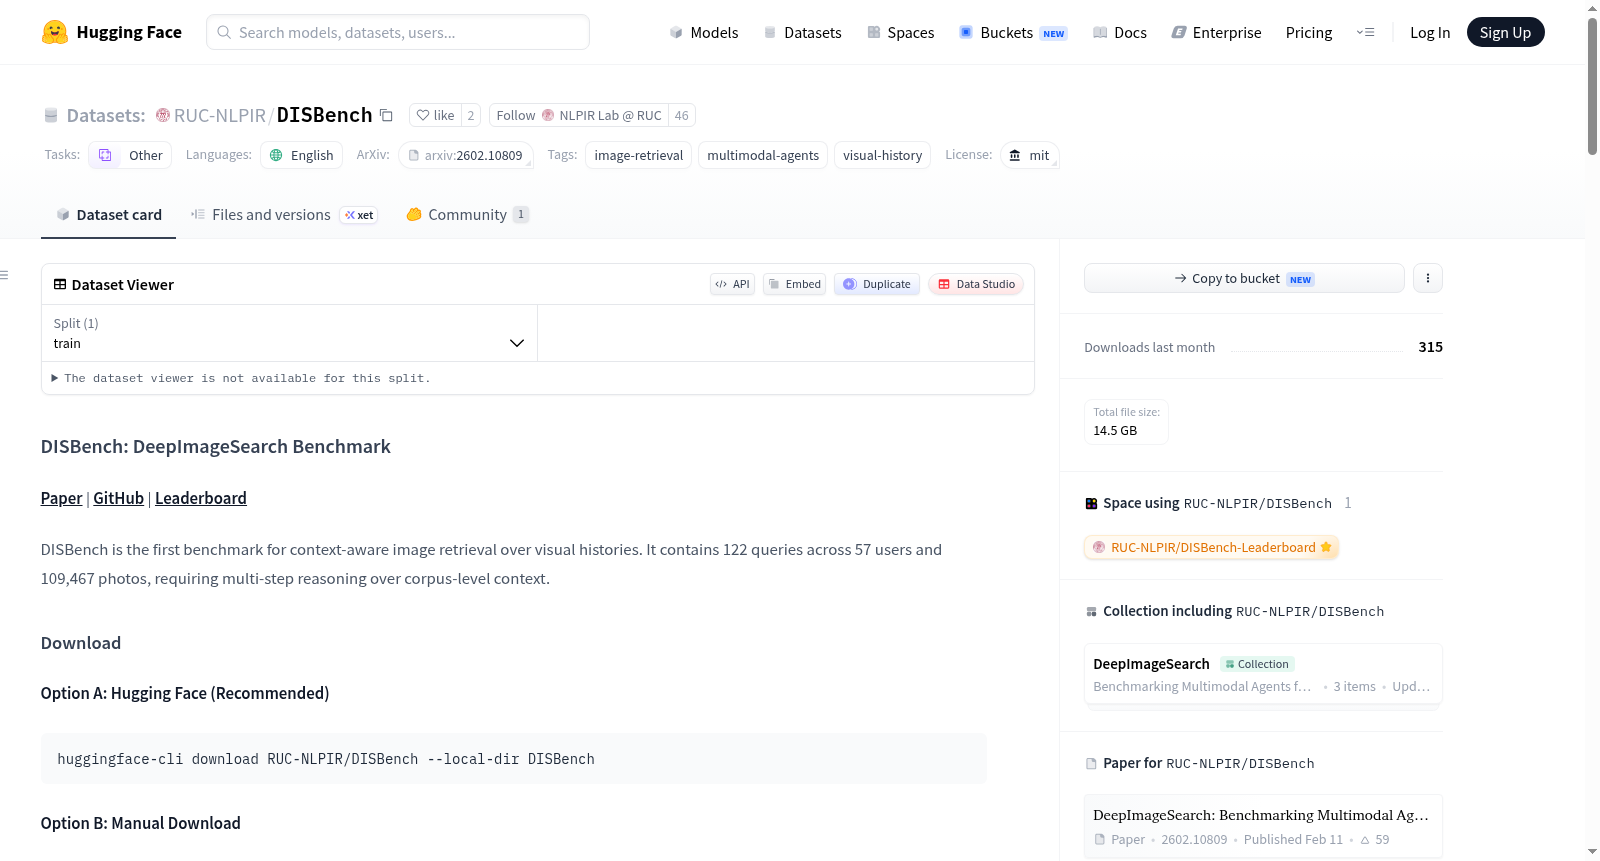Click the page vertical scrollbar thumb
Image resolution: width=1600 pixels, height=861 pixels.
point(1592,85)
